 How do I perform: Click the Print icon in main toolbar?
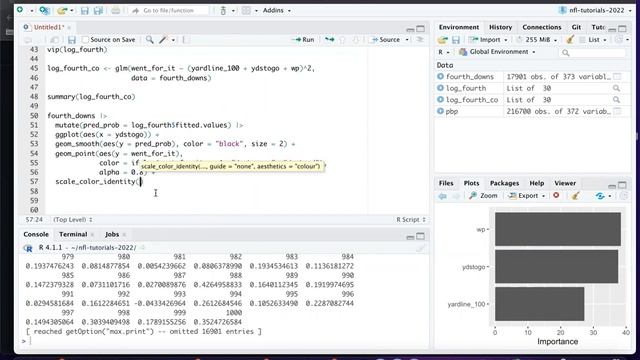coord(116,11)
